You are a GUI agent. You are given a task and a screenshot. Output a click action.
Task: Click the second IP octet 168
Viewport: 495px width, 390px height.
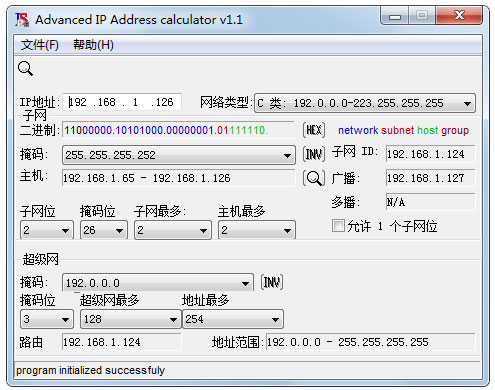106,102
